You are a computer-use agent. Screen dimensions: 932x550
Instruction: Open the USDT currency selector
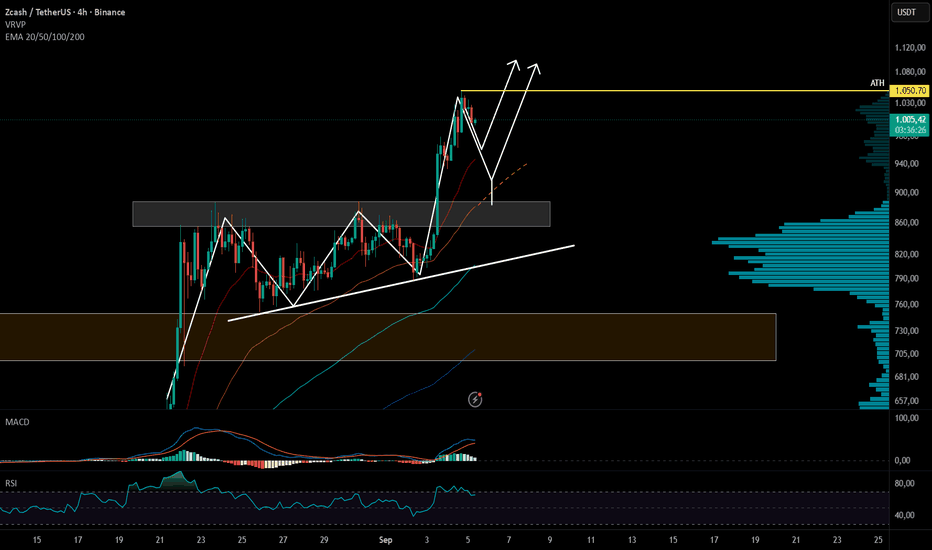(x=908, y=12)
